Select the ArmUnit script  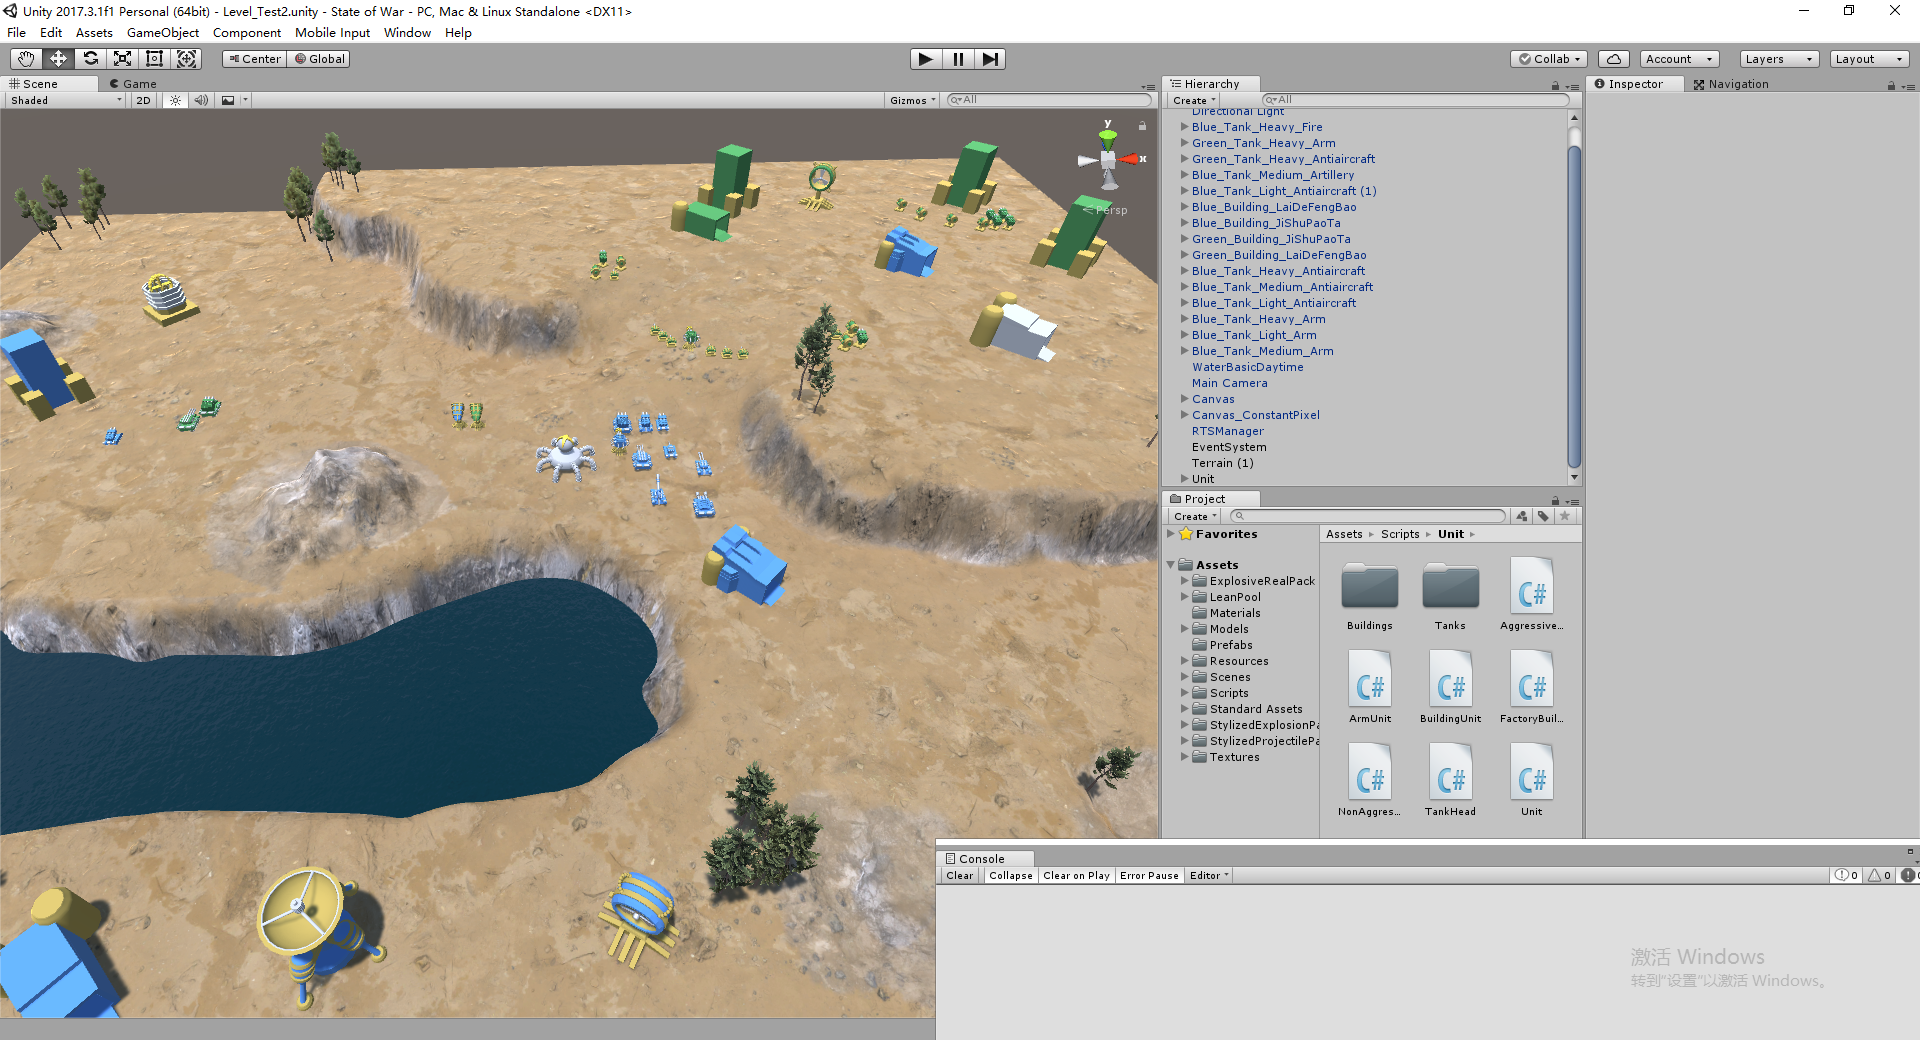[1370, 680]
